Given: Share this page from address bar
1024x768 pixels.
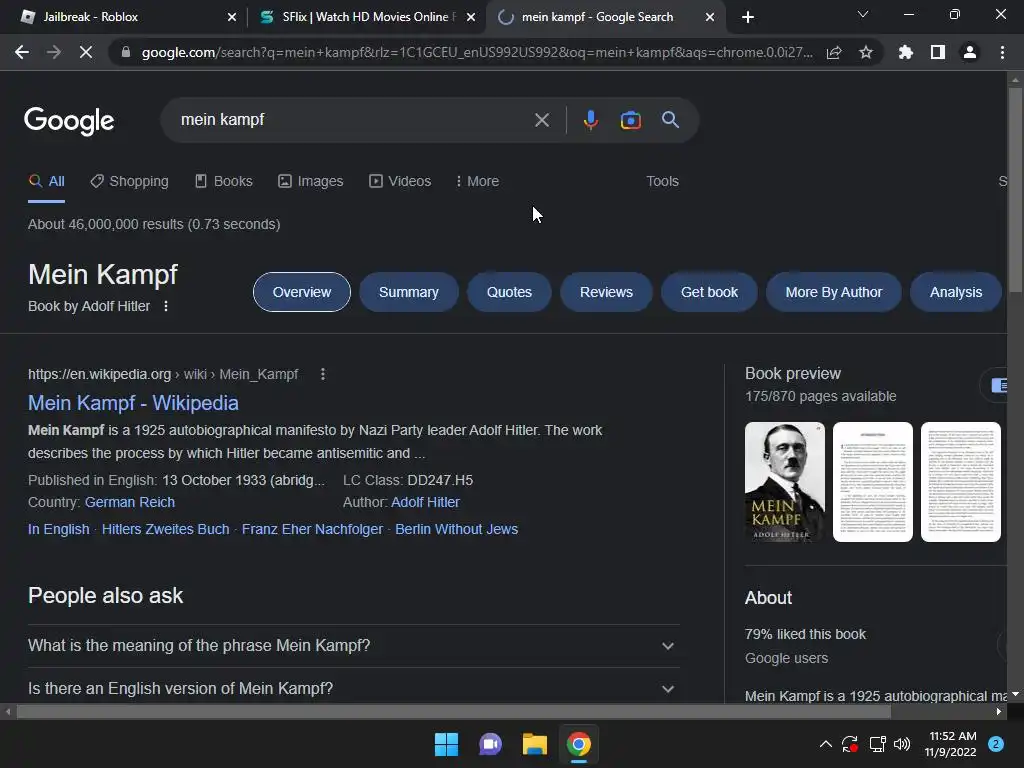Looking at the screenshot, I should pyautogui.click(x=834, y=52).
